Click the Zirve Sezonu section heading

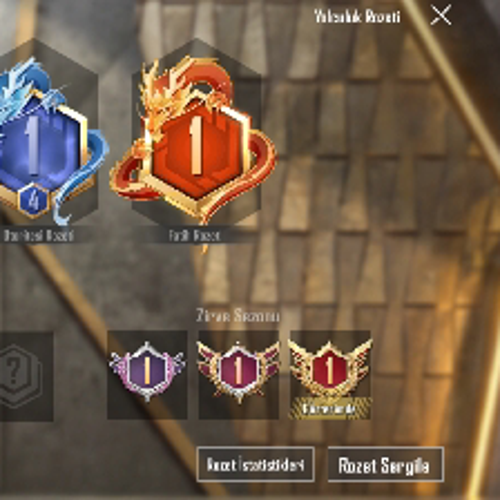pyautogui.click(x=238, y=315)
